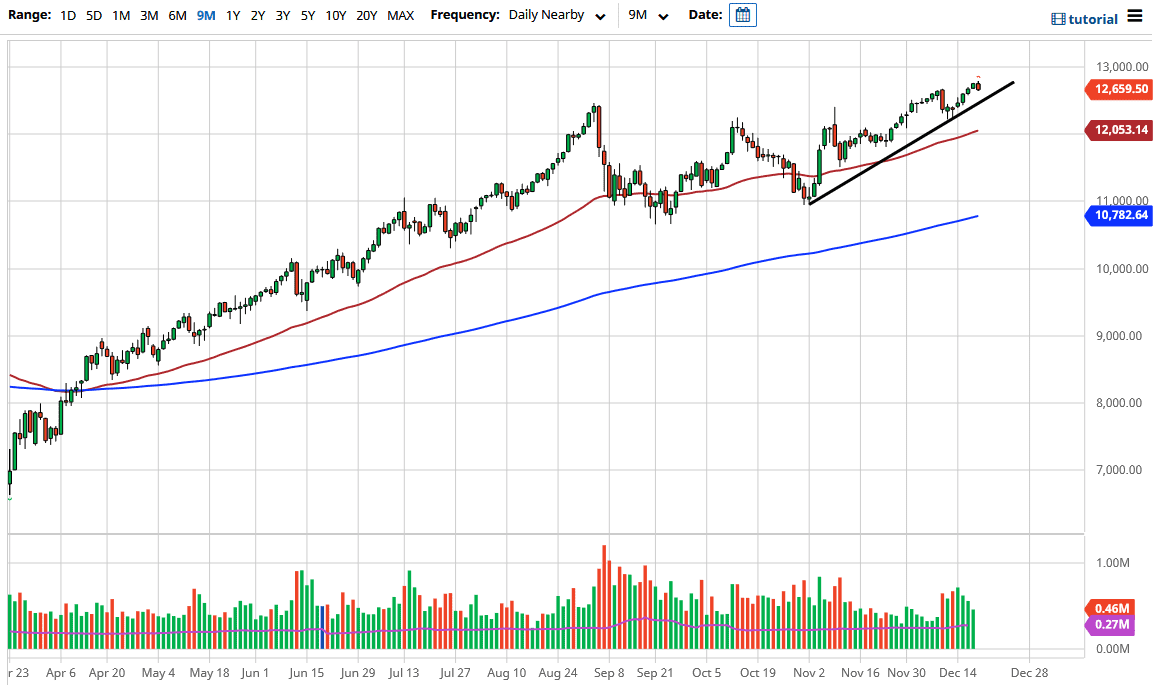
Task: Click the 10,782.64 blue average label
Action: [x=1120, y=215]
